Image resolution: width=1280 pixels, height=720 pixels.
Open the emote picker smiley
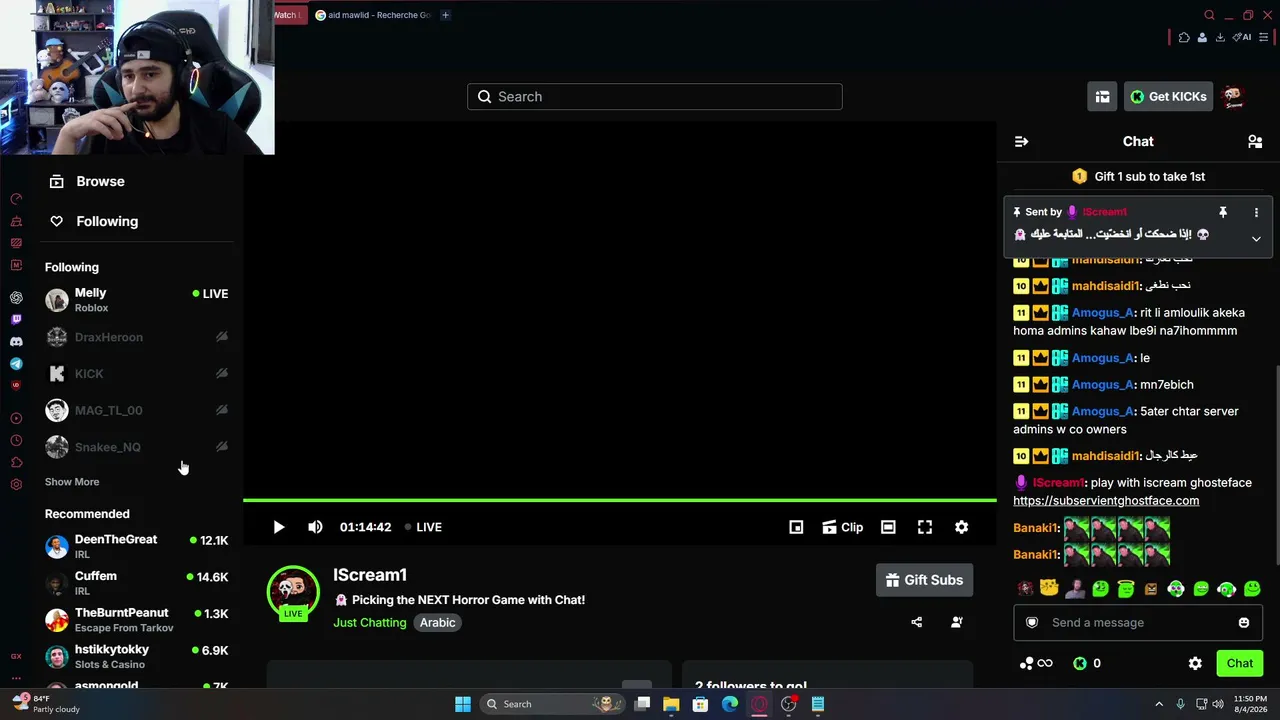[1244, 622]
